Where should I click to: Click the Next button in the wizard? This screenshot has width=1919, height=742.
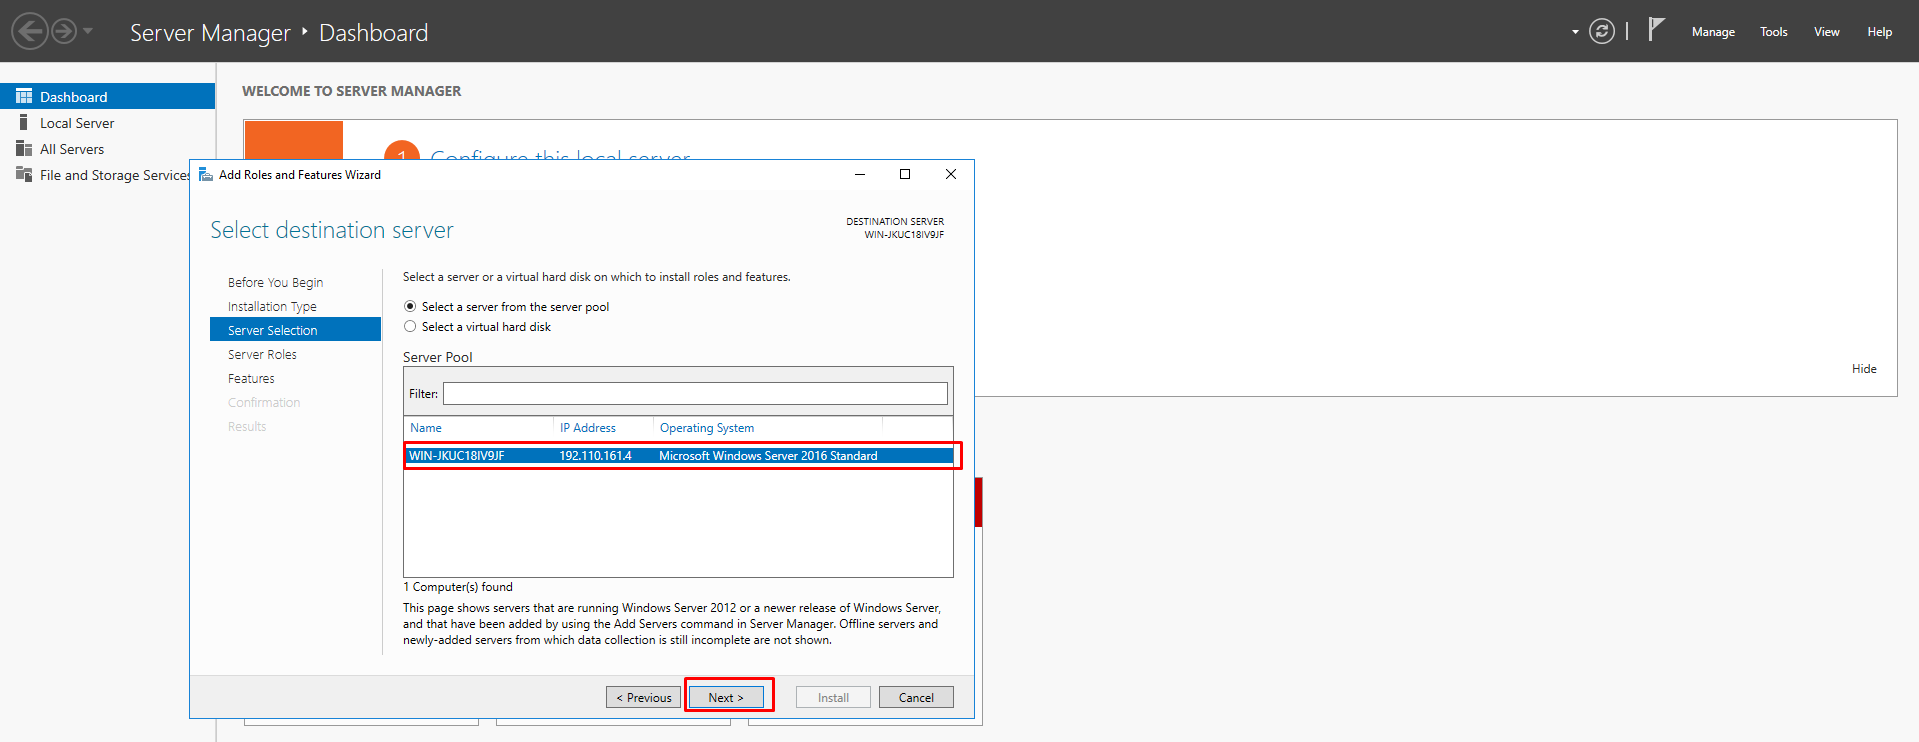tap(727, 697)
